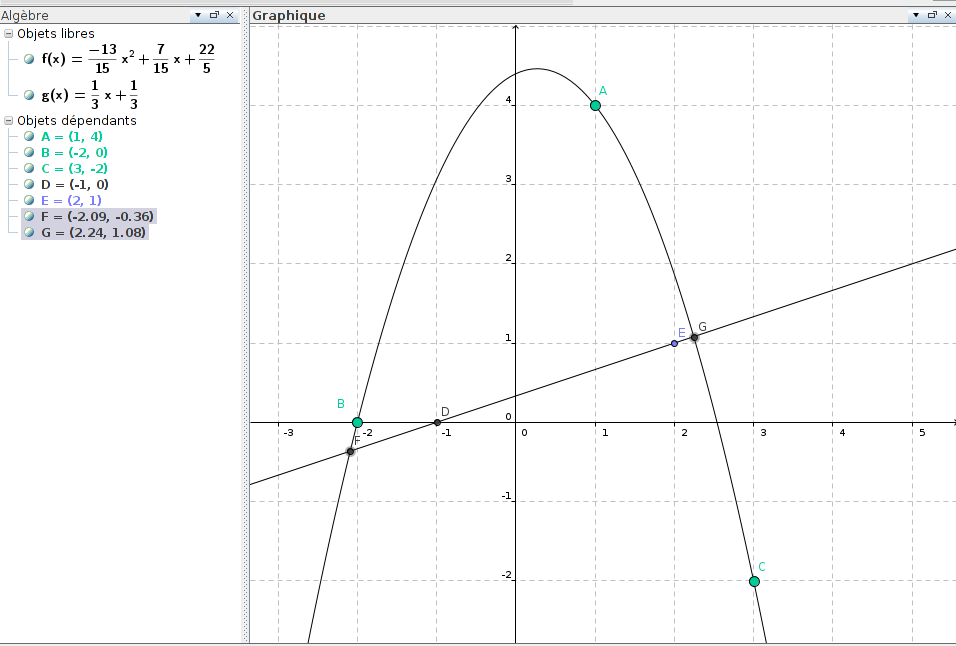This screenshot has height=646, width=956.
Task: Toggle visibility bullet of function g(x)
Action: point(30,96)
